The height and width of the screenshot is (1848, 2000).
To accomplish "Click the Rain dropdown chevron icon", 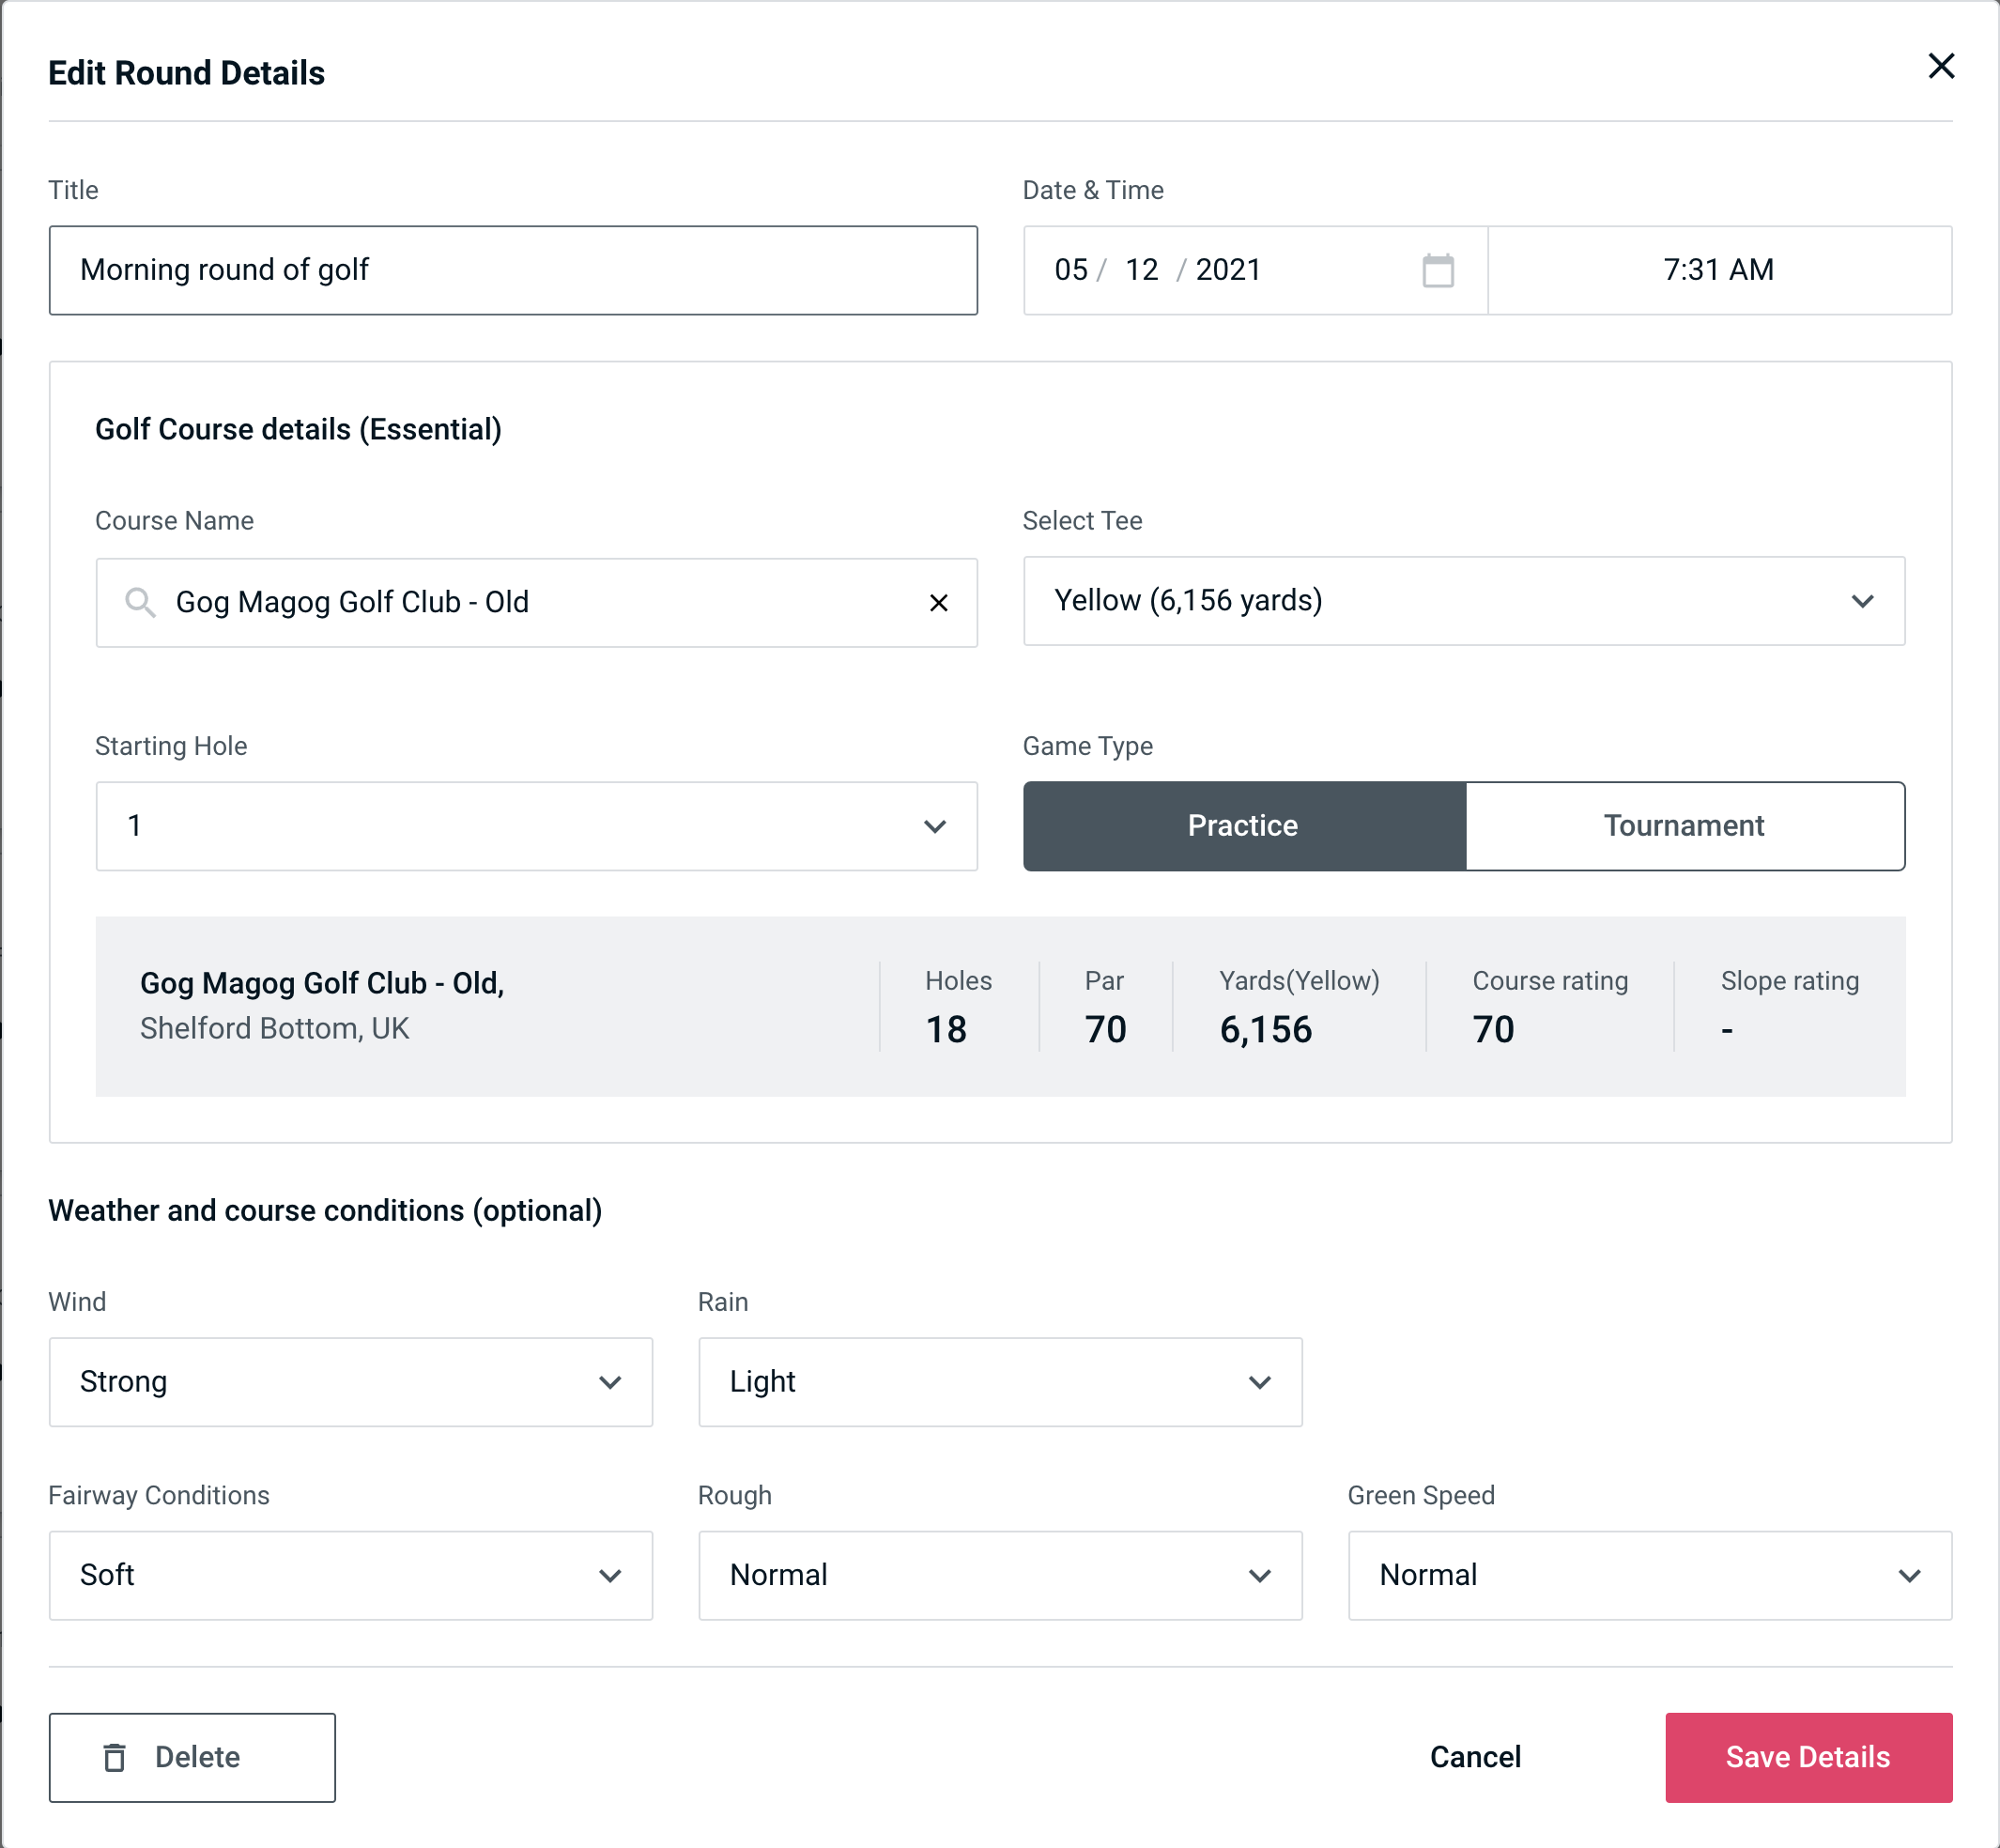I will point(1258,1383).
